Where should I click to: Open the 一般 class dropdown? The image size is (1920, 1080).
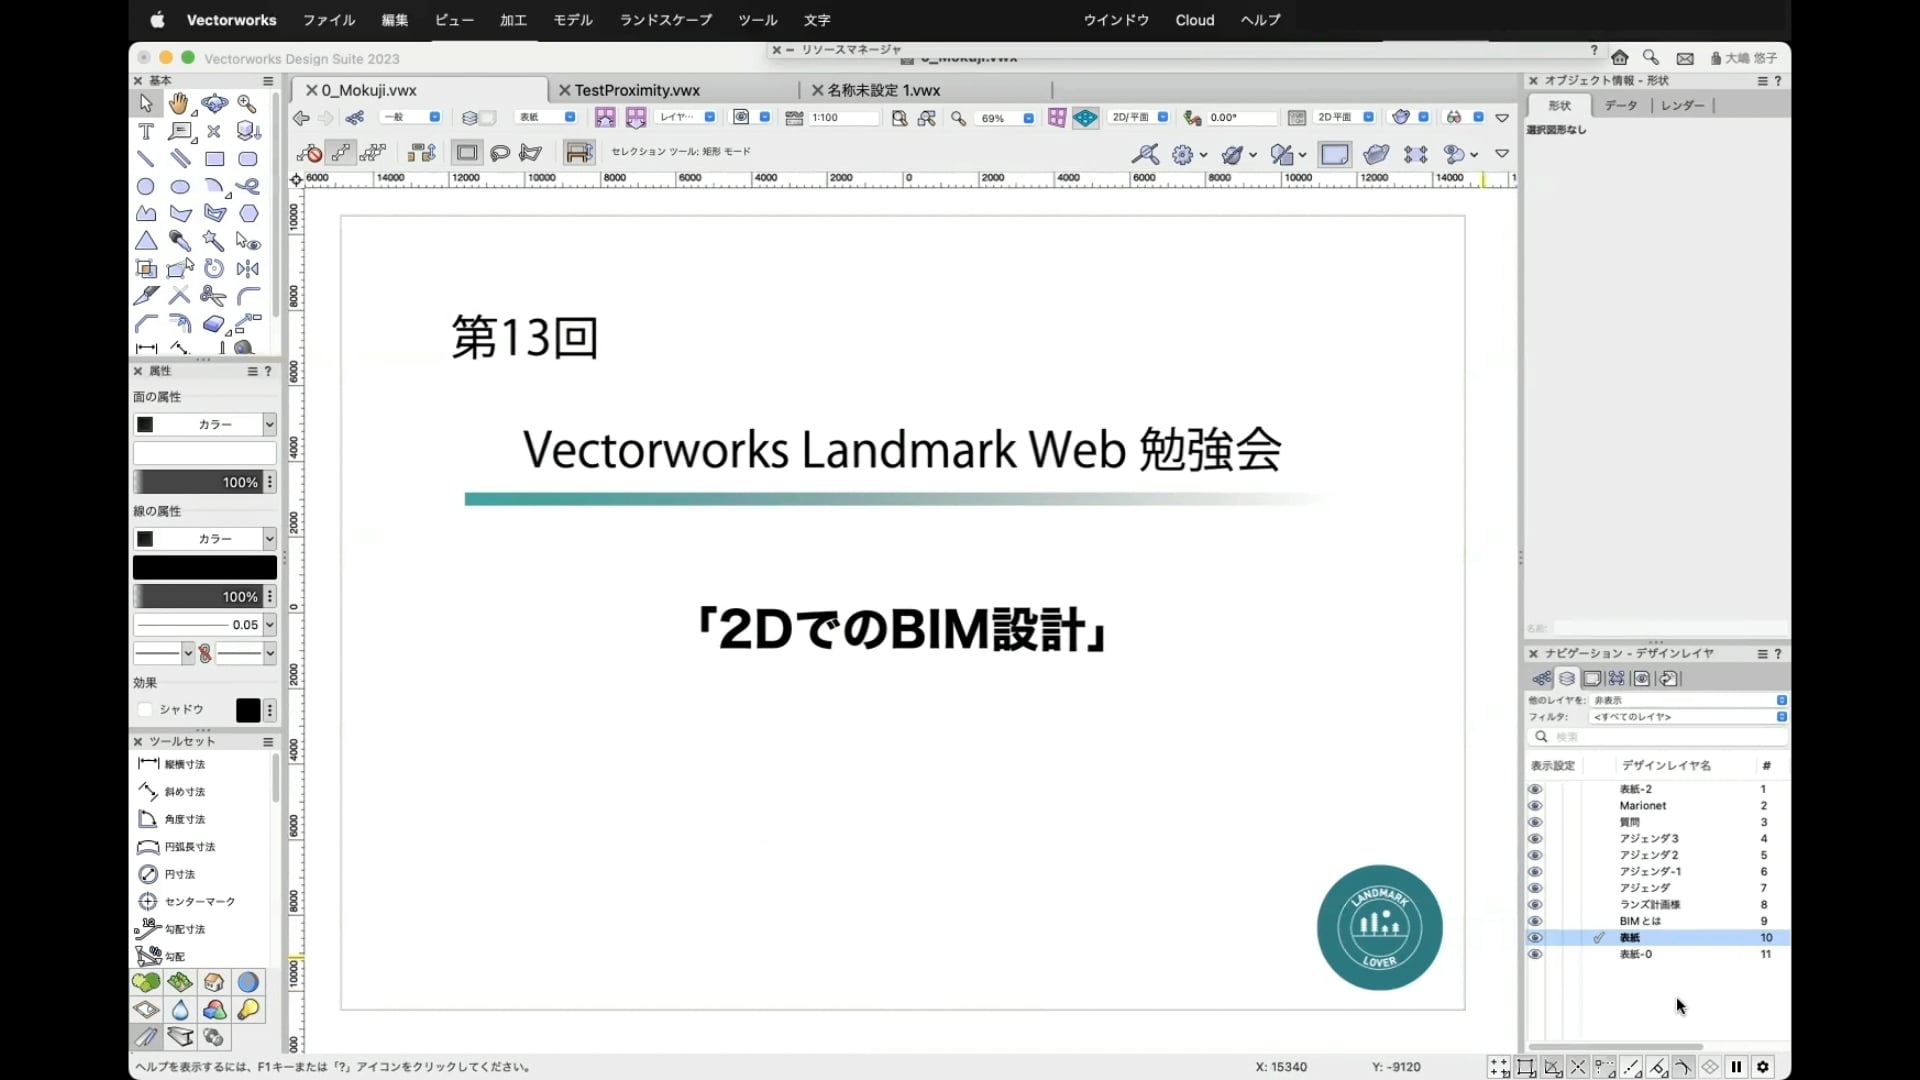pos(410,118)
